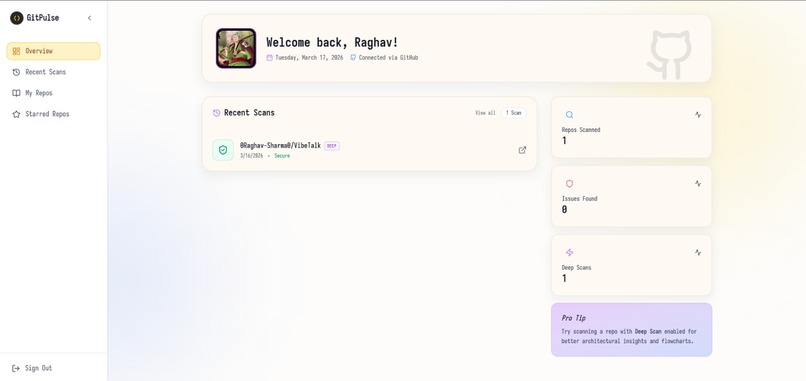Click the history icon beside sidebar Recent Scans
Image resolution: width=806 pixels, height=381 pixels.
click(16, 72)
